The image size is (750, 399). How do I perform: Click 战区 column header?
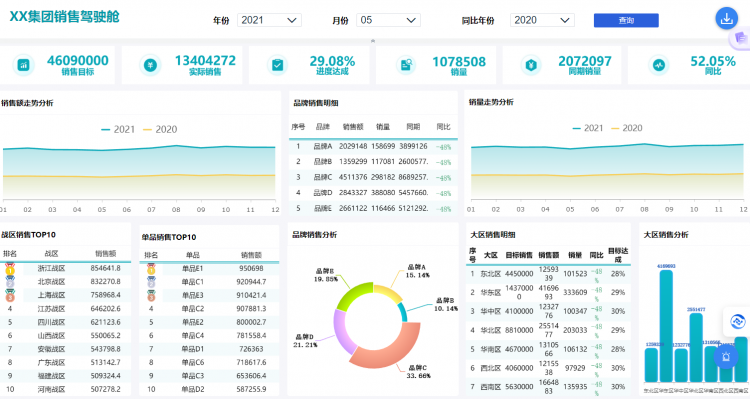(x=51, y=254)
